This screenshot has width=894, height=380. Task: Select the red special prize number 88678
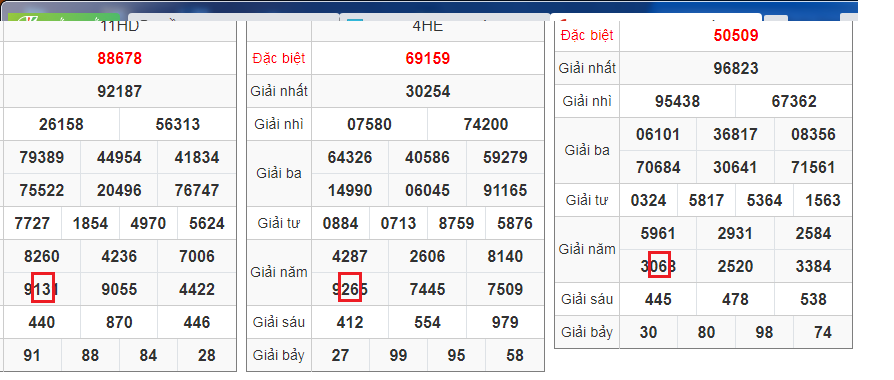(120, 58)
